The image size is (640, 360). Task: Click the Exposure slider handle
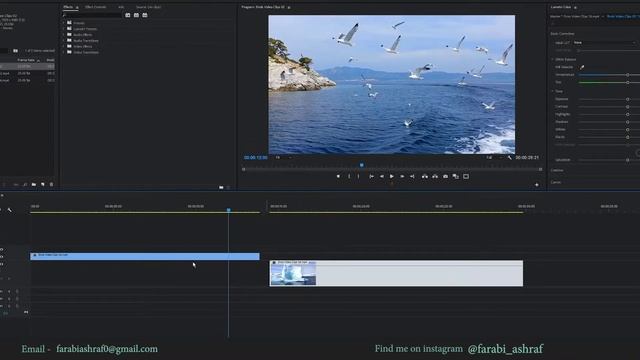(x=628, y=99)
